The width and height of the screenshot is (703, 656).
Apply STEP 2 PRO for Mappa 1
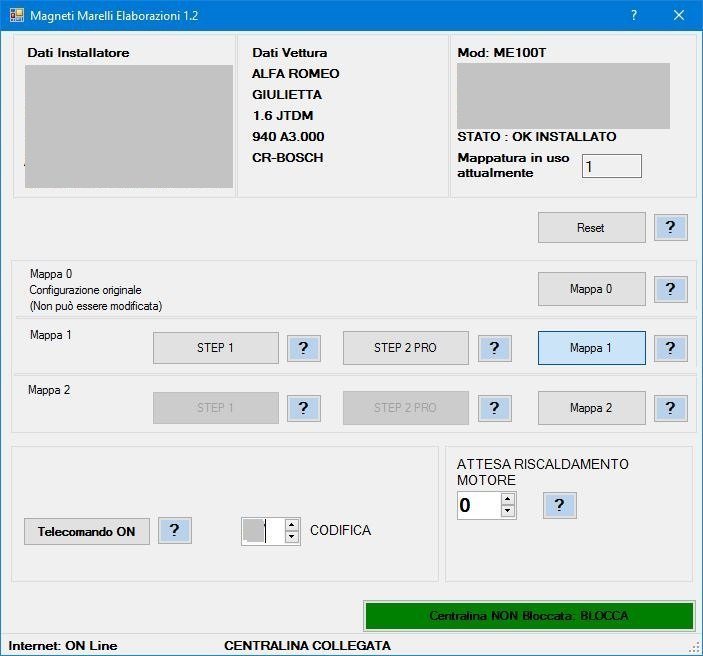tap(406, 348)
